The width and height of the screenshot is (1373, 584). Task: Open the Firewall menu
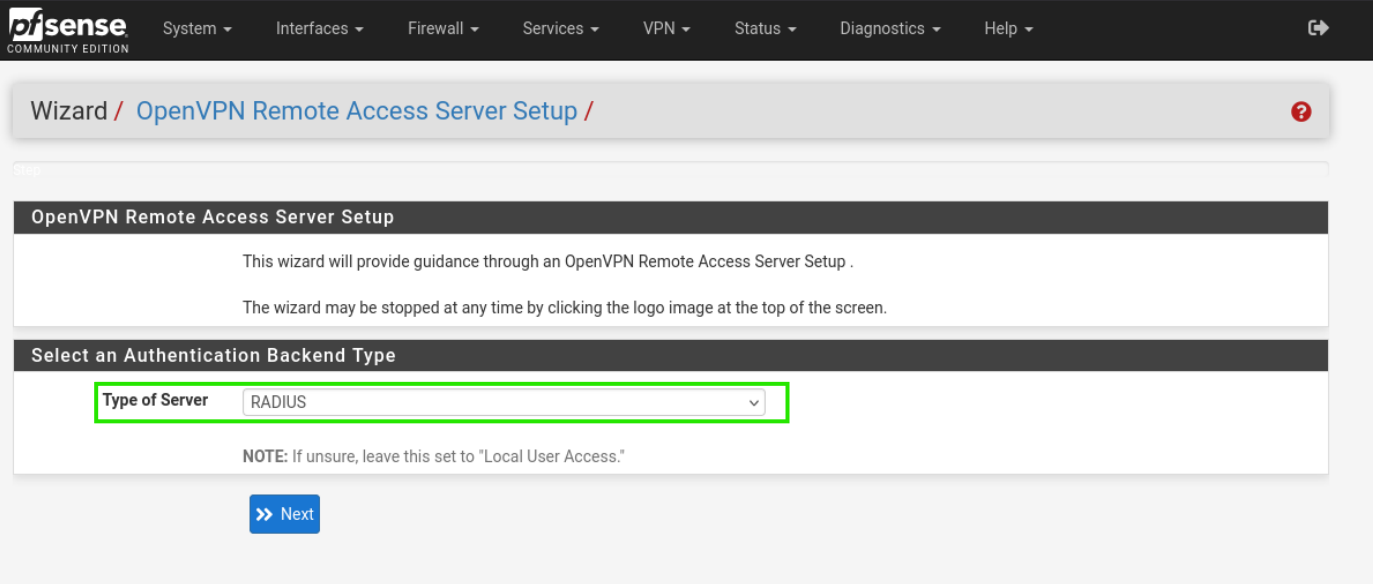[x=442, y=29]
